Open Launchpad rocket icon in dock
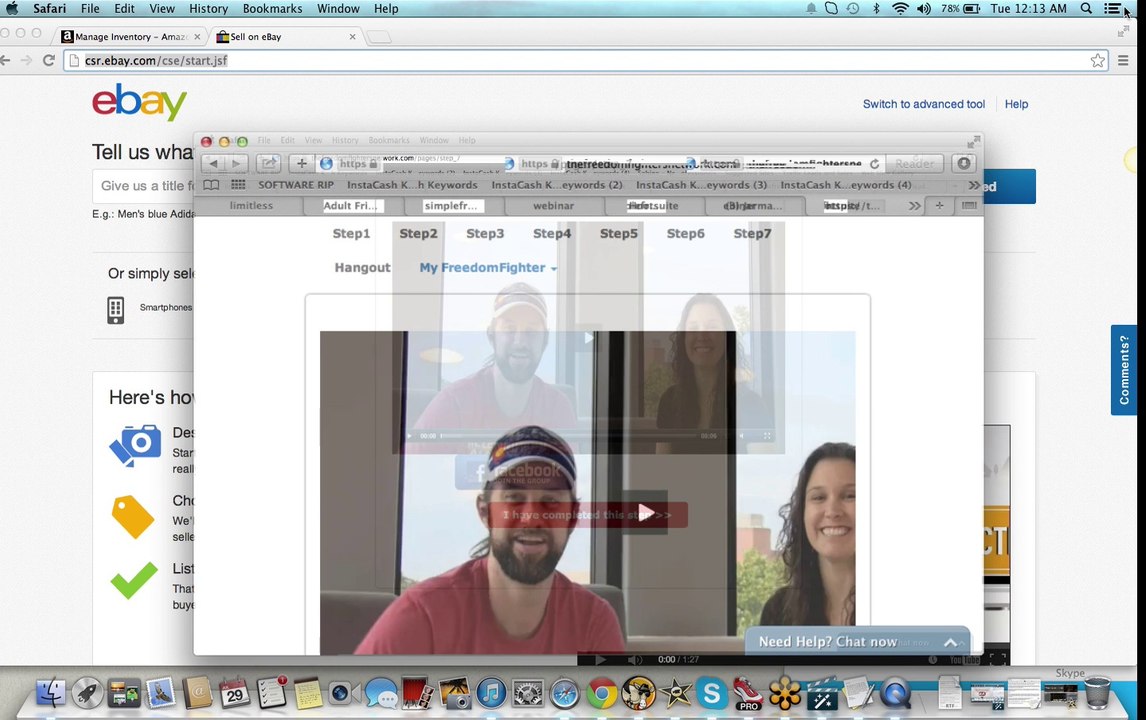 tap(87, 692)
